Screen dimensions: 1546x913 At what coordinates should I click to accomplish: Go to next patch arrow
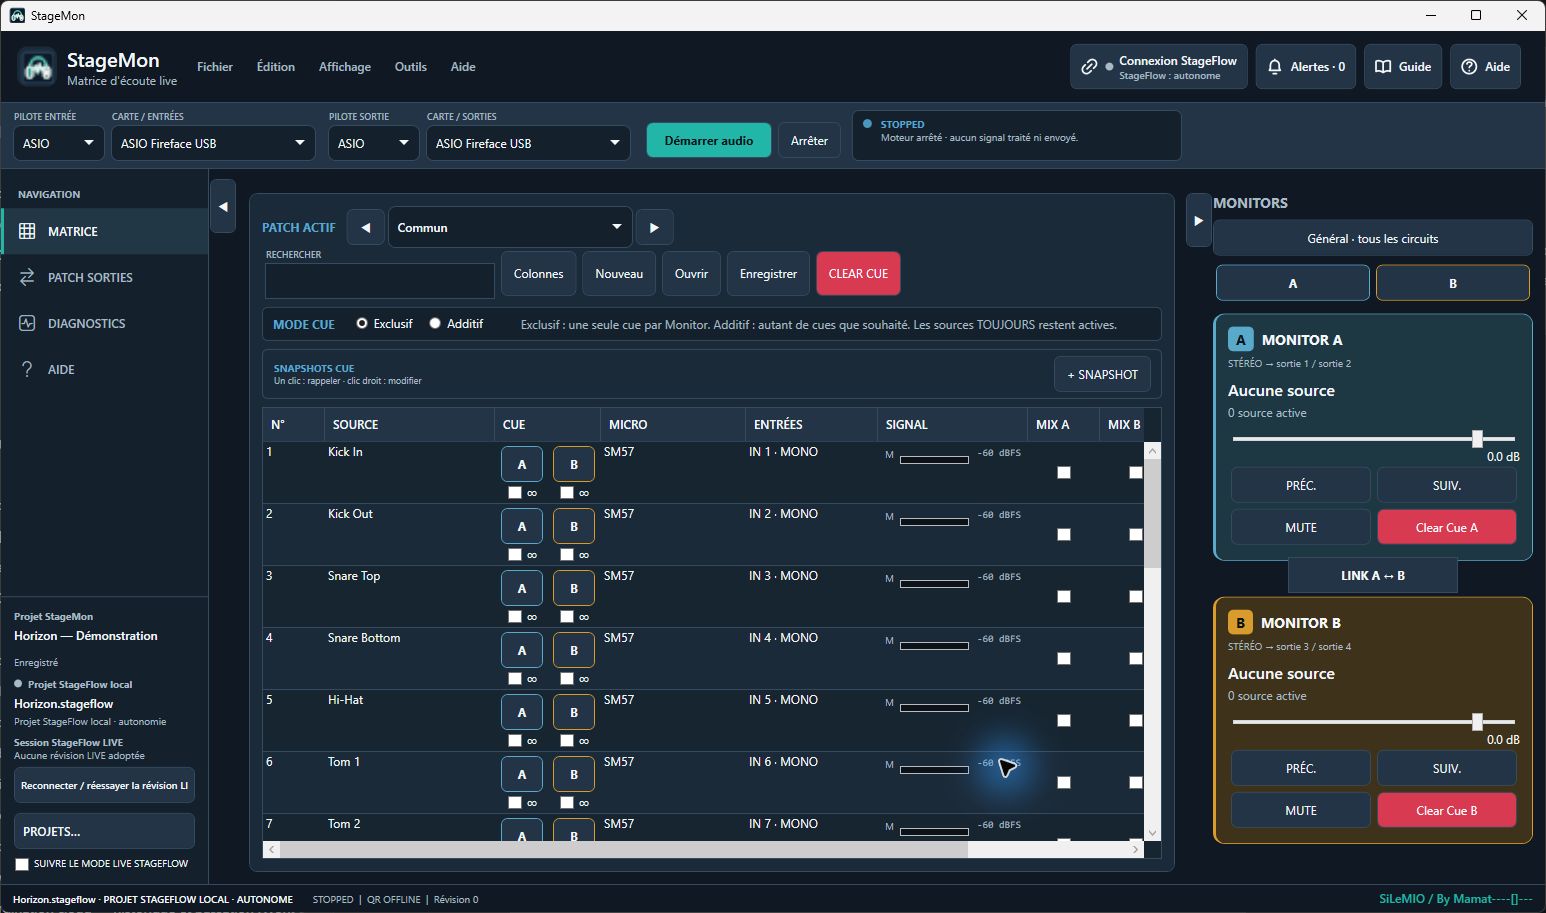pos(654,227)
